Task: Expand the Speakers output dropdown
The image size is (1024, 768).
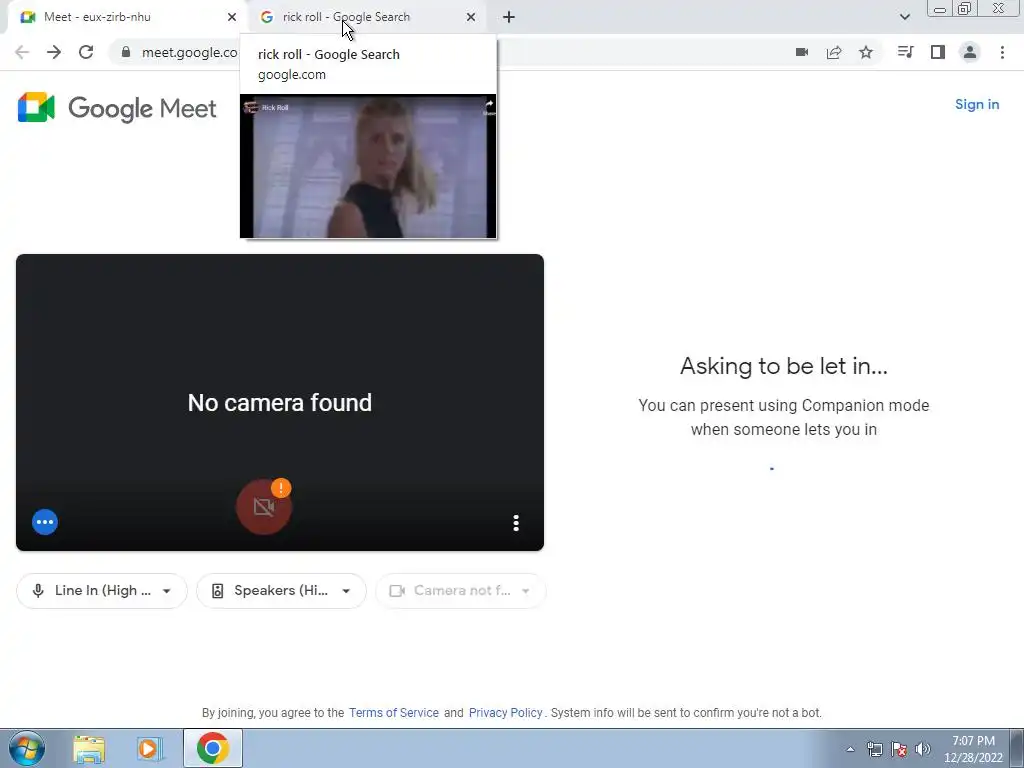Action: [281, 591]
